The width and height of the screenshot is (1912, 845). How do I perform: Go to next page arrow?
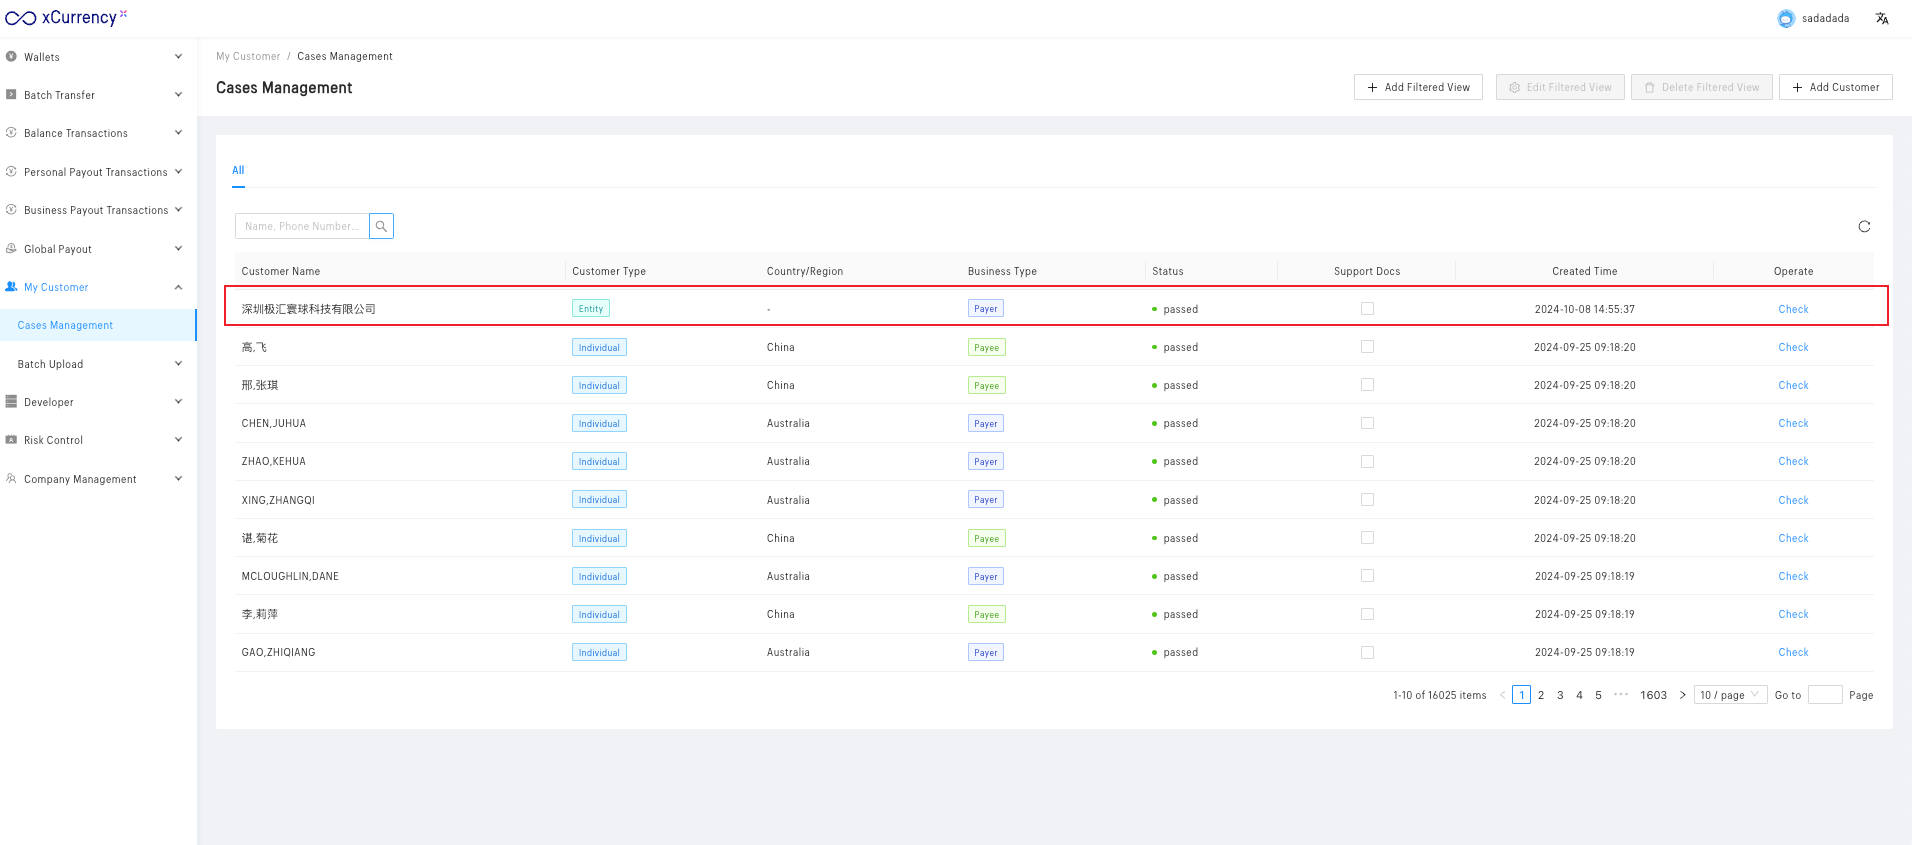(x=1682, y=695)
